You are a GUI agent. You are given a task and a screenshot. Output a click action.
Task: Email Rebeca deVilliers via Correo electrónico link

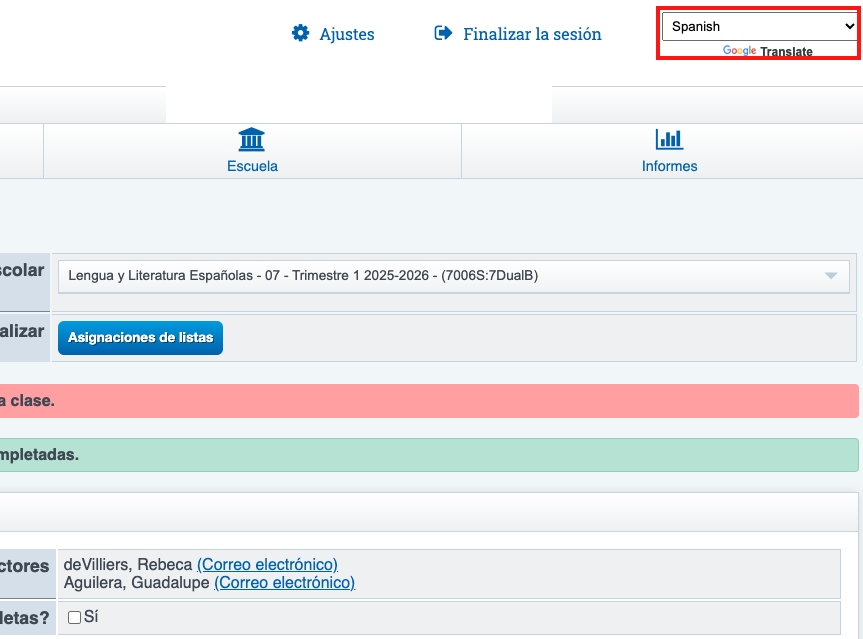(267, 565)
